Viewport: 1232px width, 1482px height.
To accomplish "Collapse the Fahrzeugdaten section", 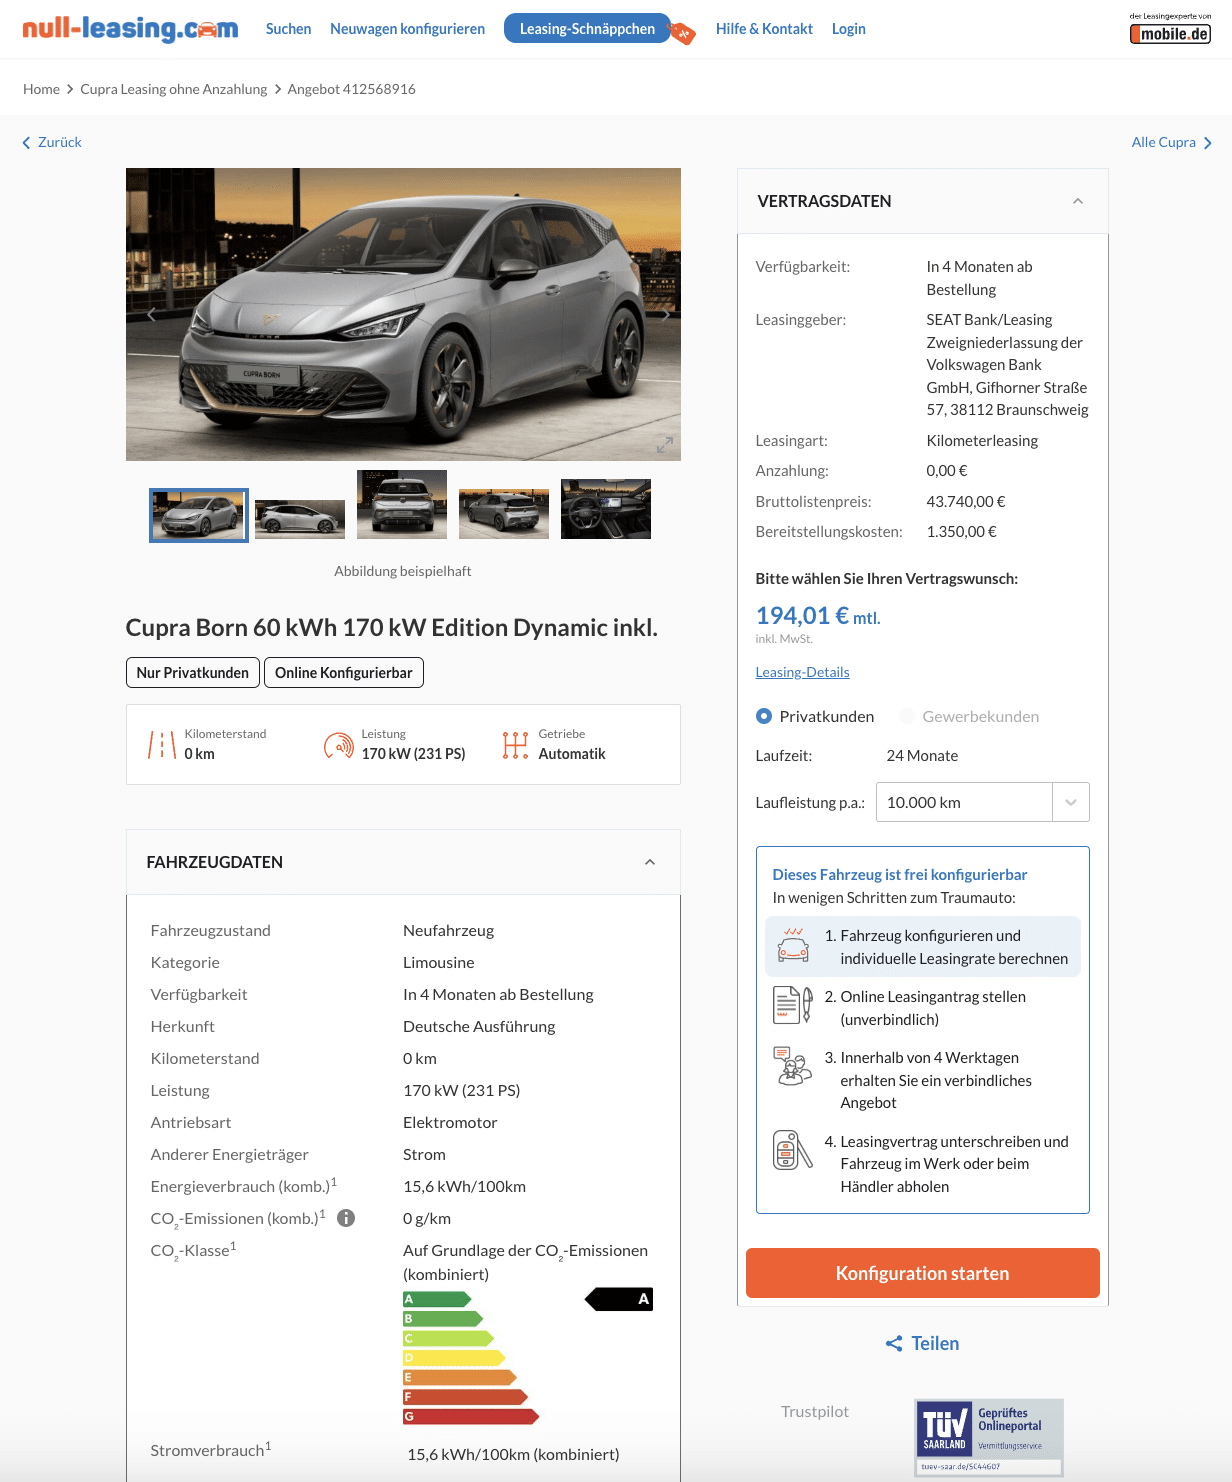I will click(x=650, y=862).
